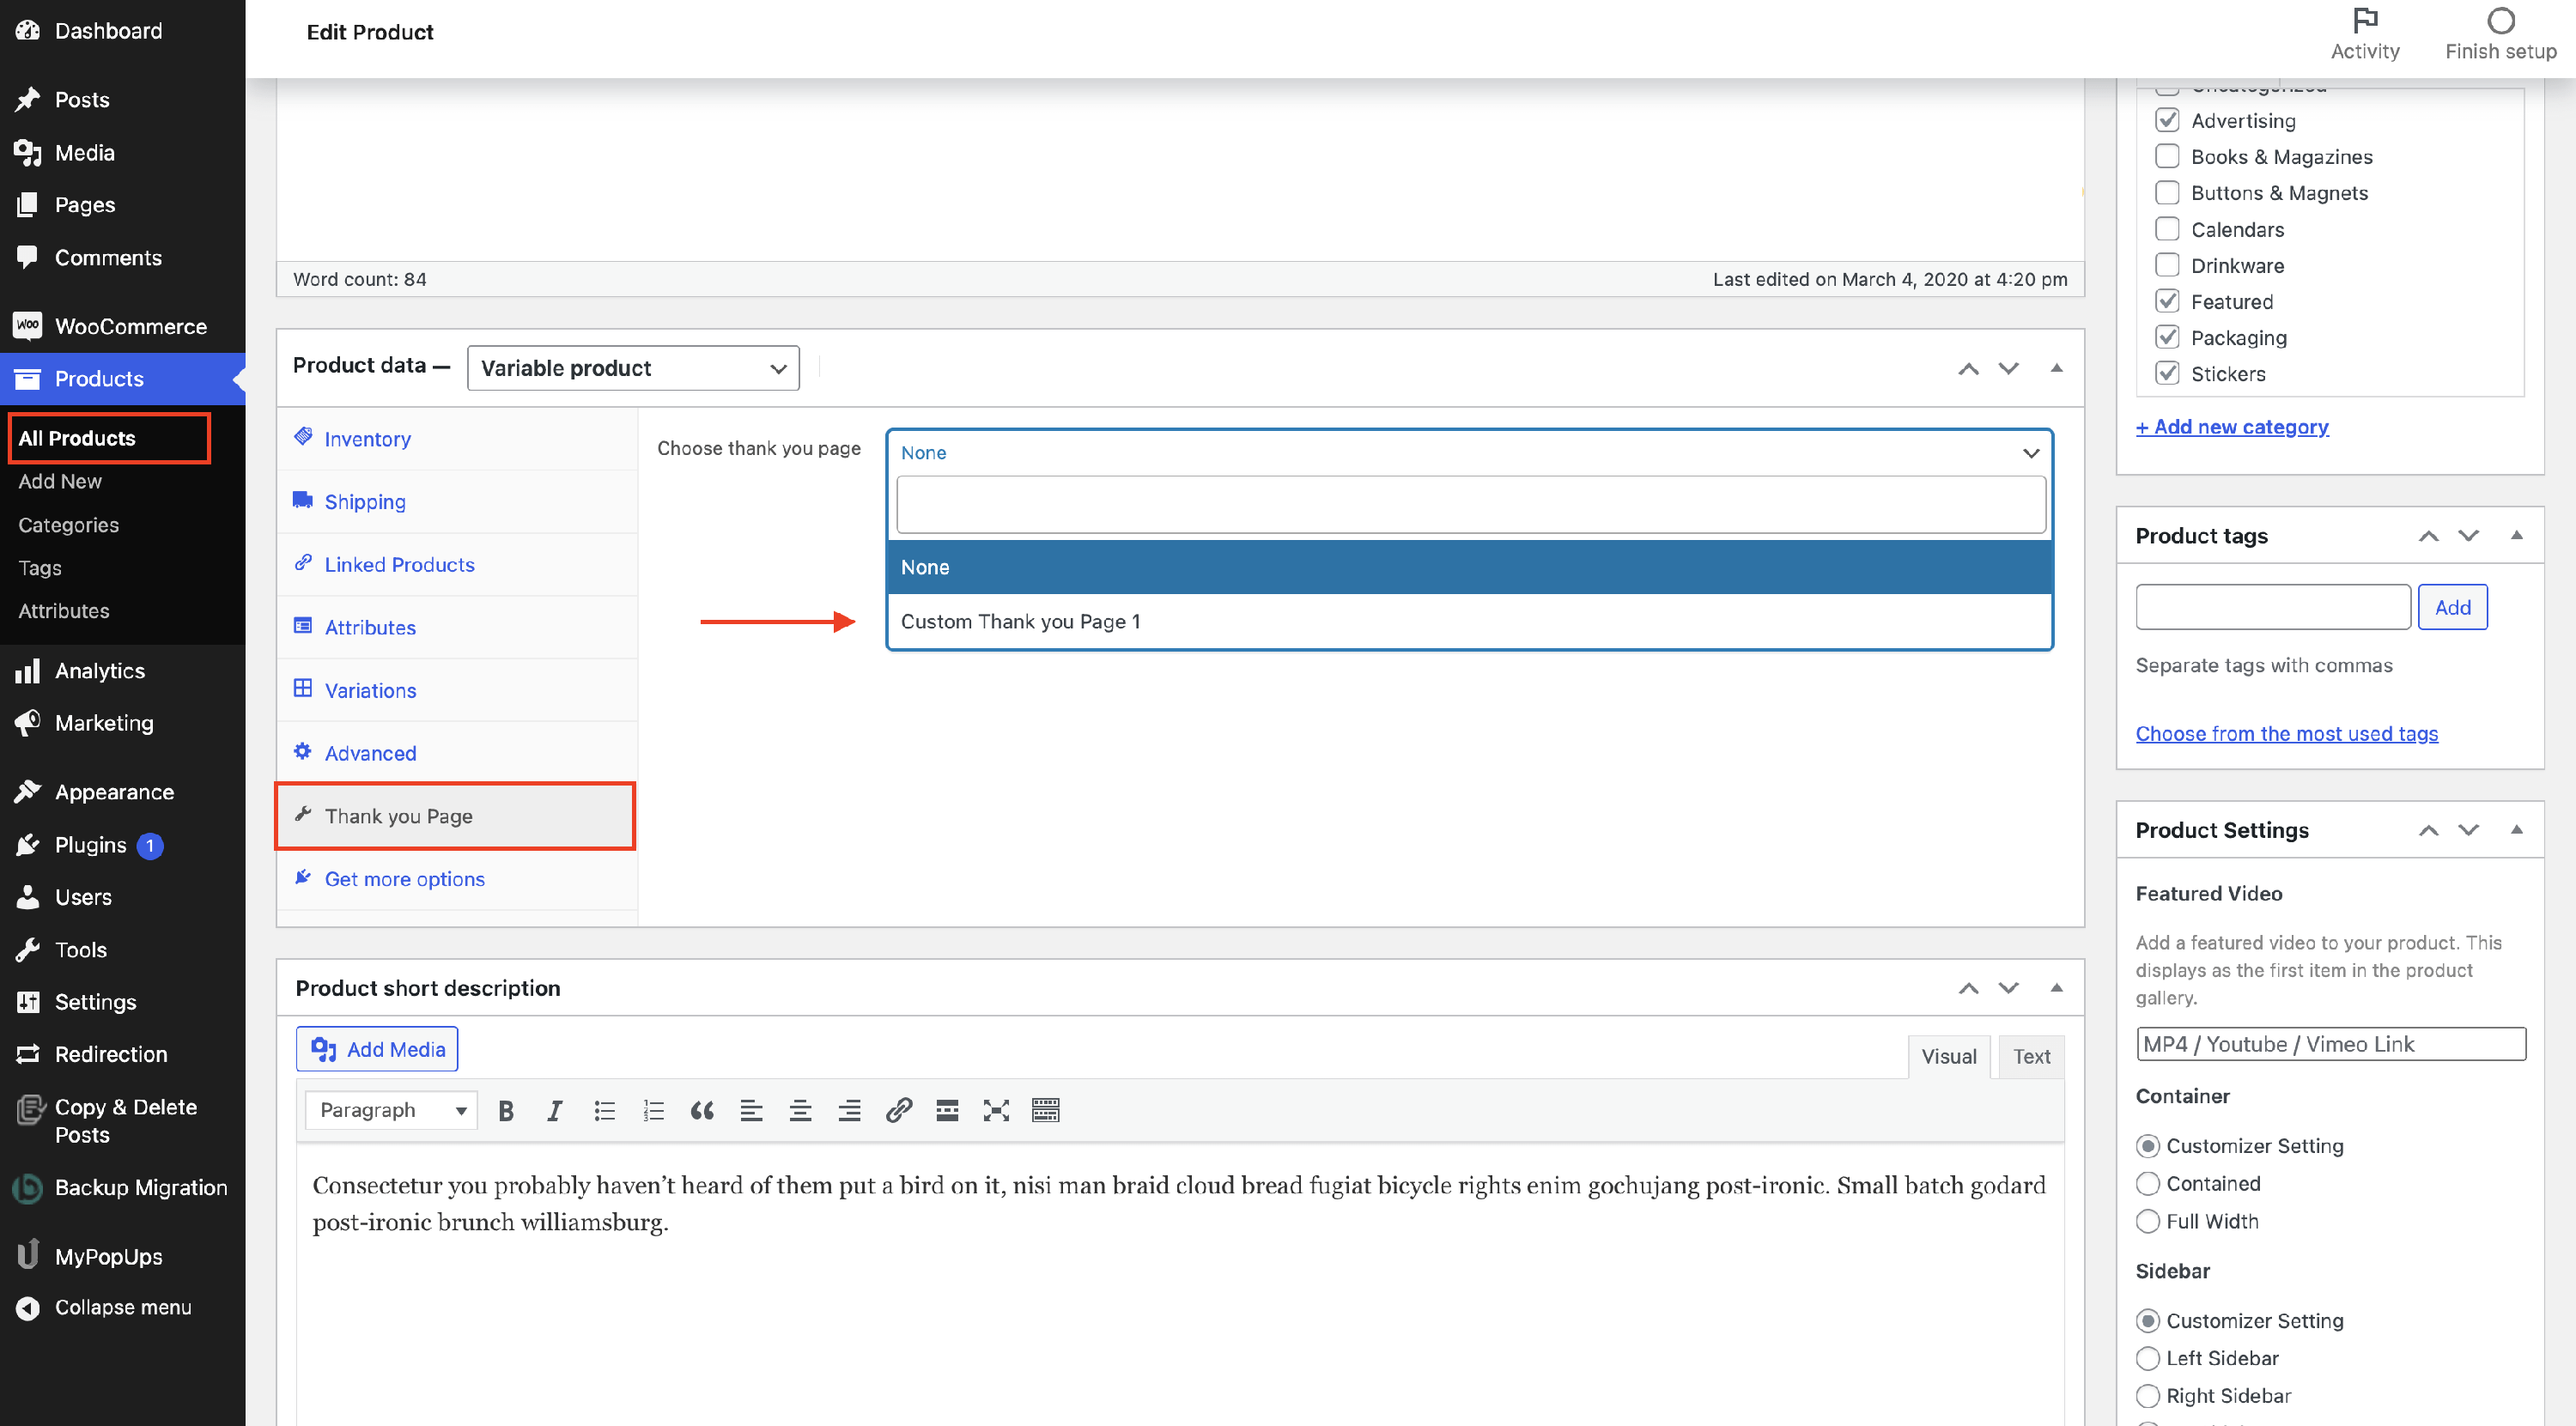Click the bulleted list icon
This screenshot has width=2576, height=1426.
point(604,1110)
